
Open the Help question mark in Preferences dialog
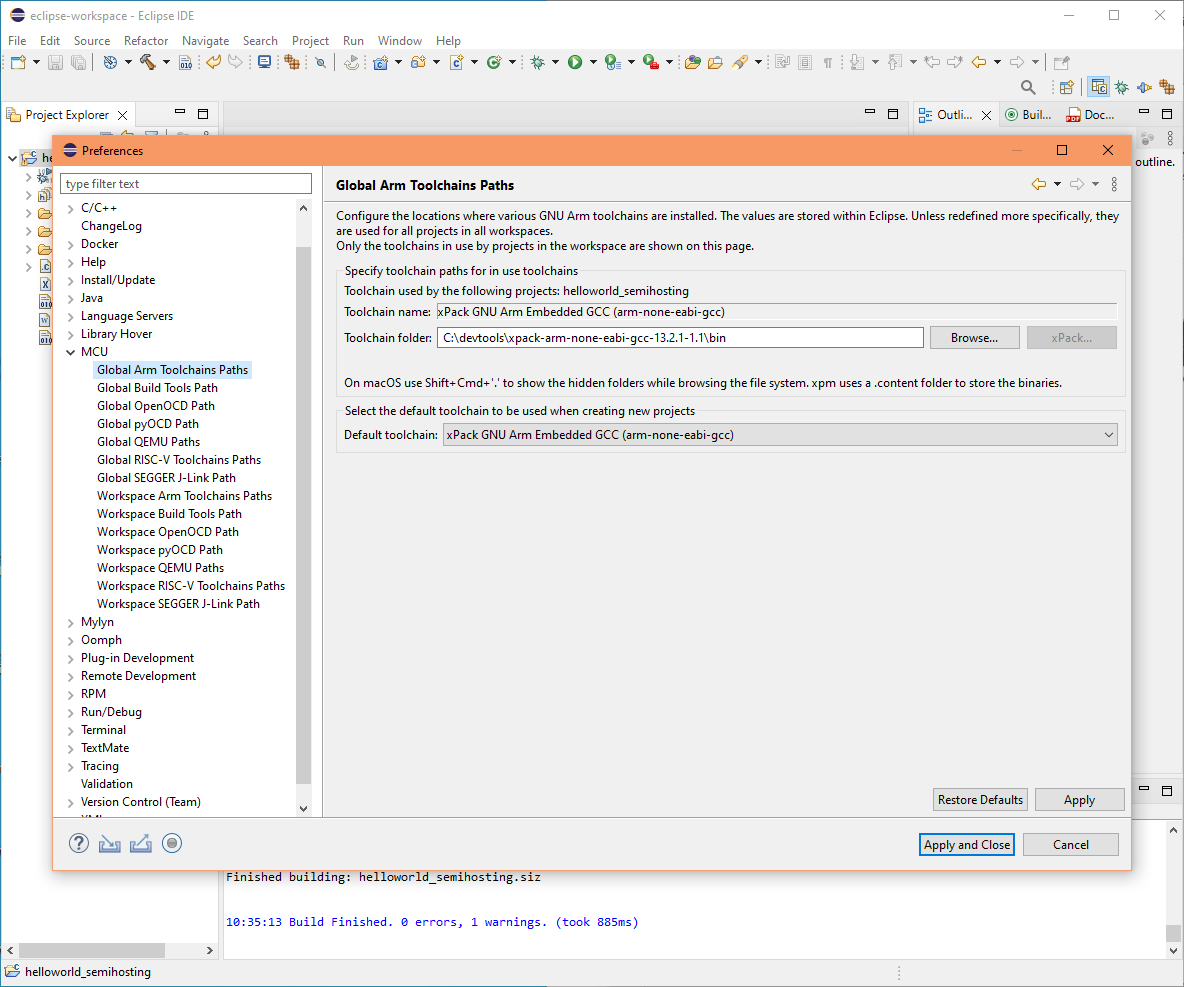(x=78, y=843)
